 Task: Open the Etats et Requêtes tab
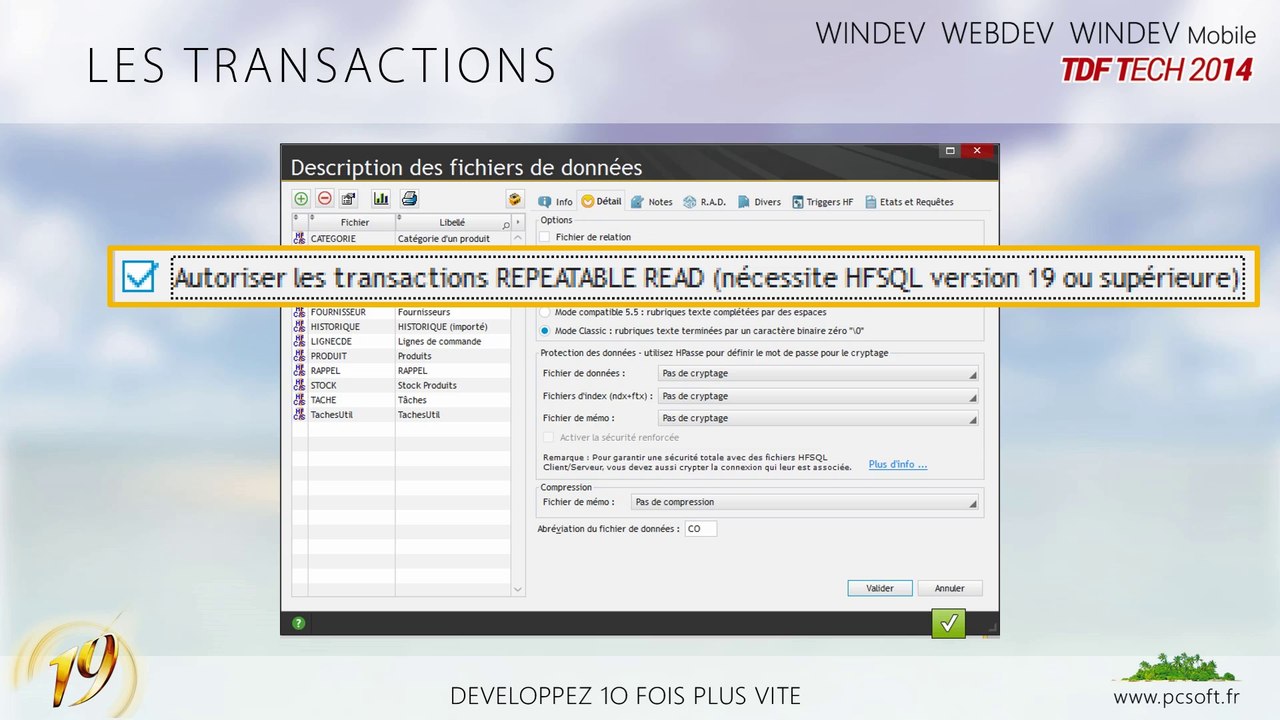click(909, 202)
